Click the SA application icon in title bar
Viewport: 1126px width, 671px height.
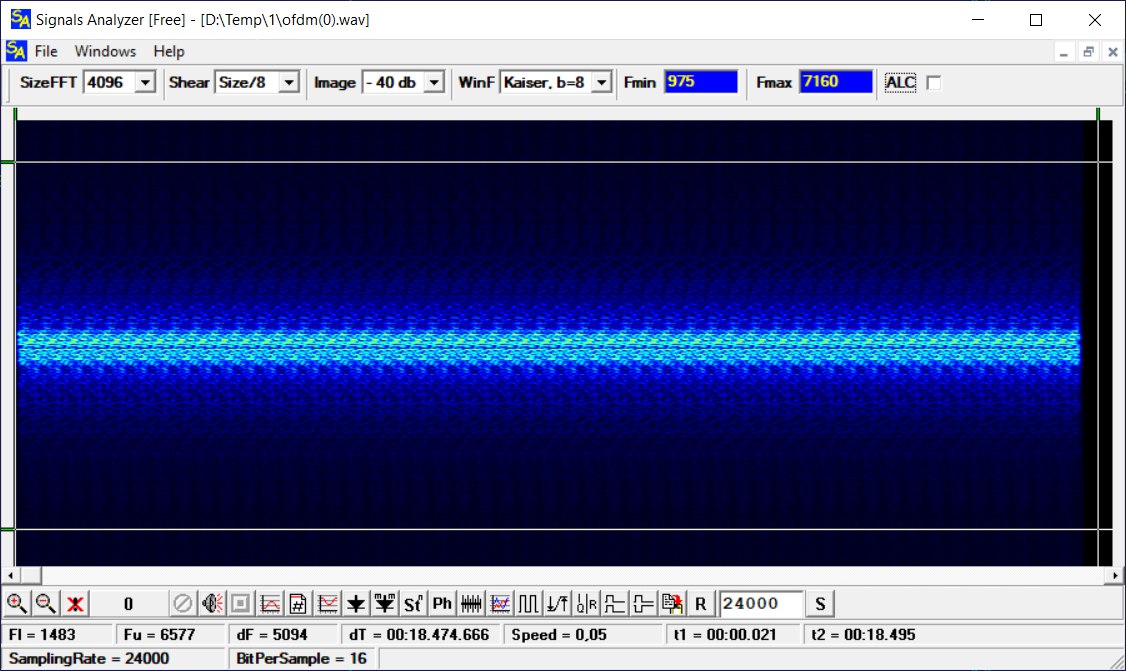pos(21,19)
